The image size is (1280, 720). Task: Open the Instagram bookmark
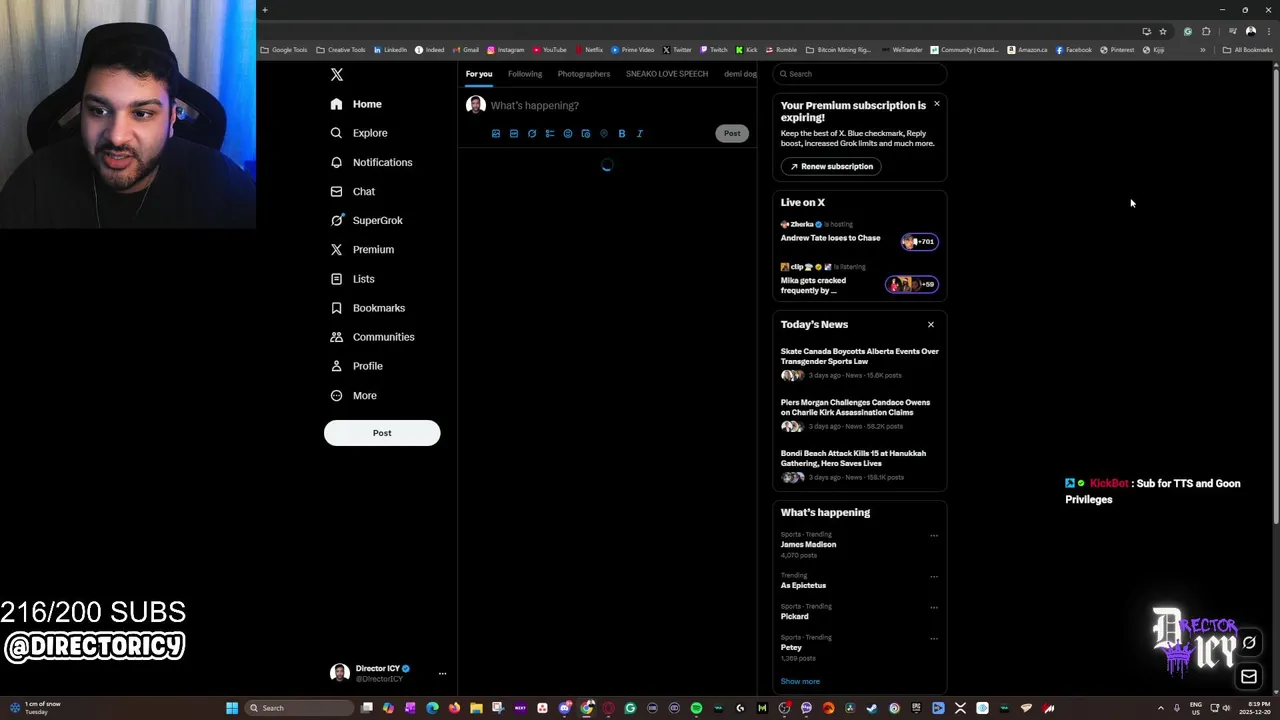[506, 50]
